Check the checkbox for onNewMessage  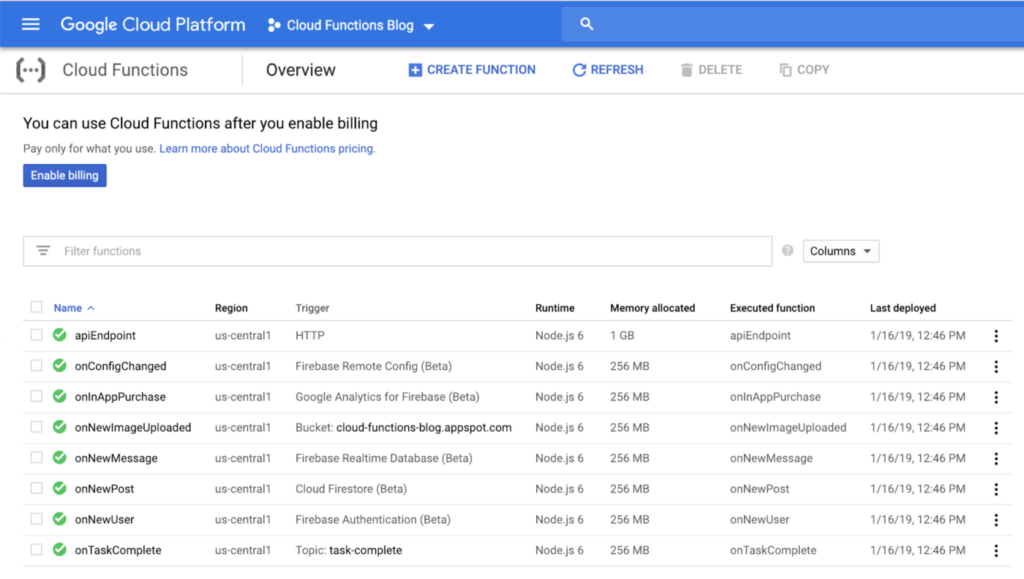(x=36, y=458)
